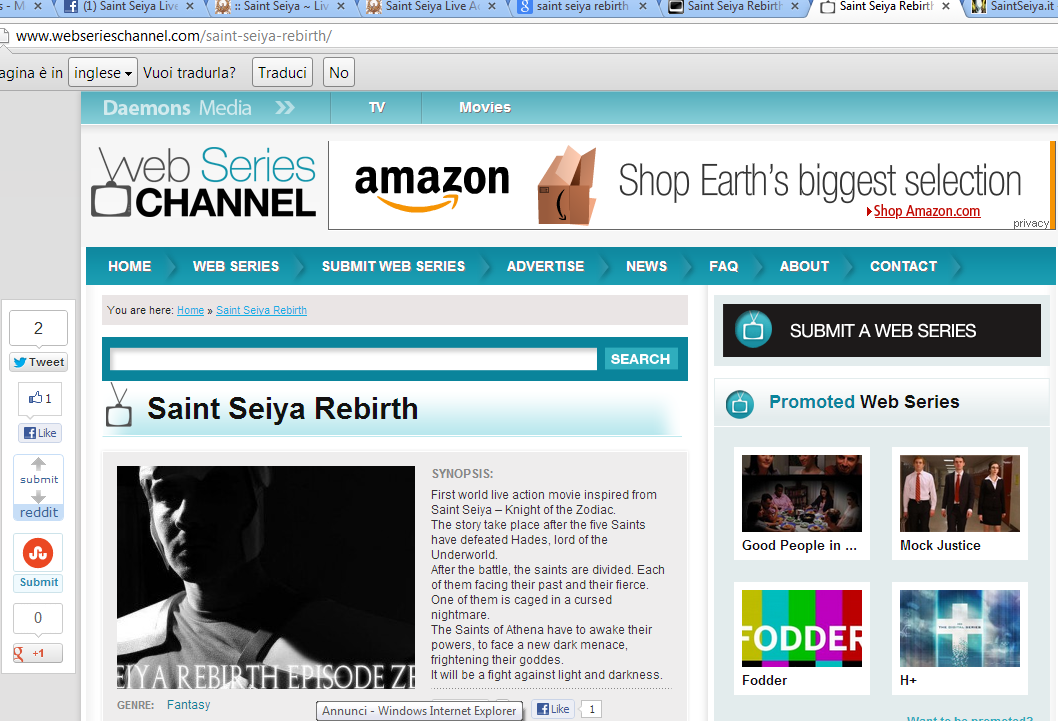1058x721 pixels.
Task: Switch to the Google 'saint seiya rebirth' tab
Action: pyautogui.click(x=583, y=7)
